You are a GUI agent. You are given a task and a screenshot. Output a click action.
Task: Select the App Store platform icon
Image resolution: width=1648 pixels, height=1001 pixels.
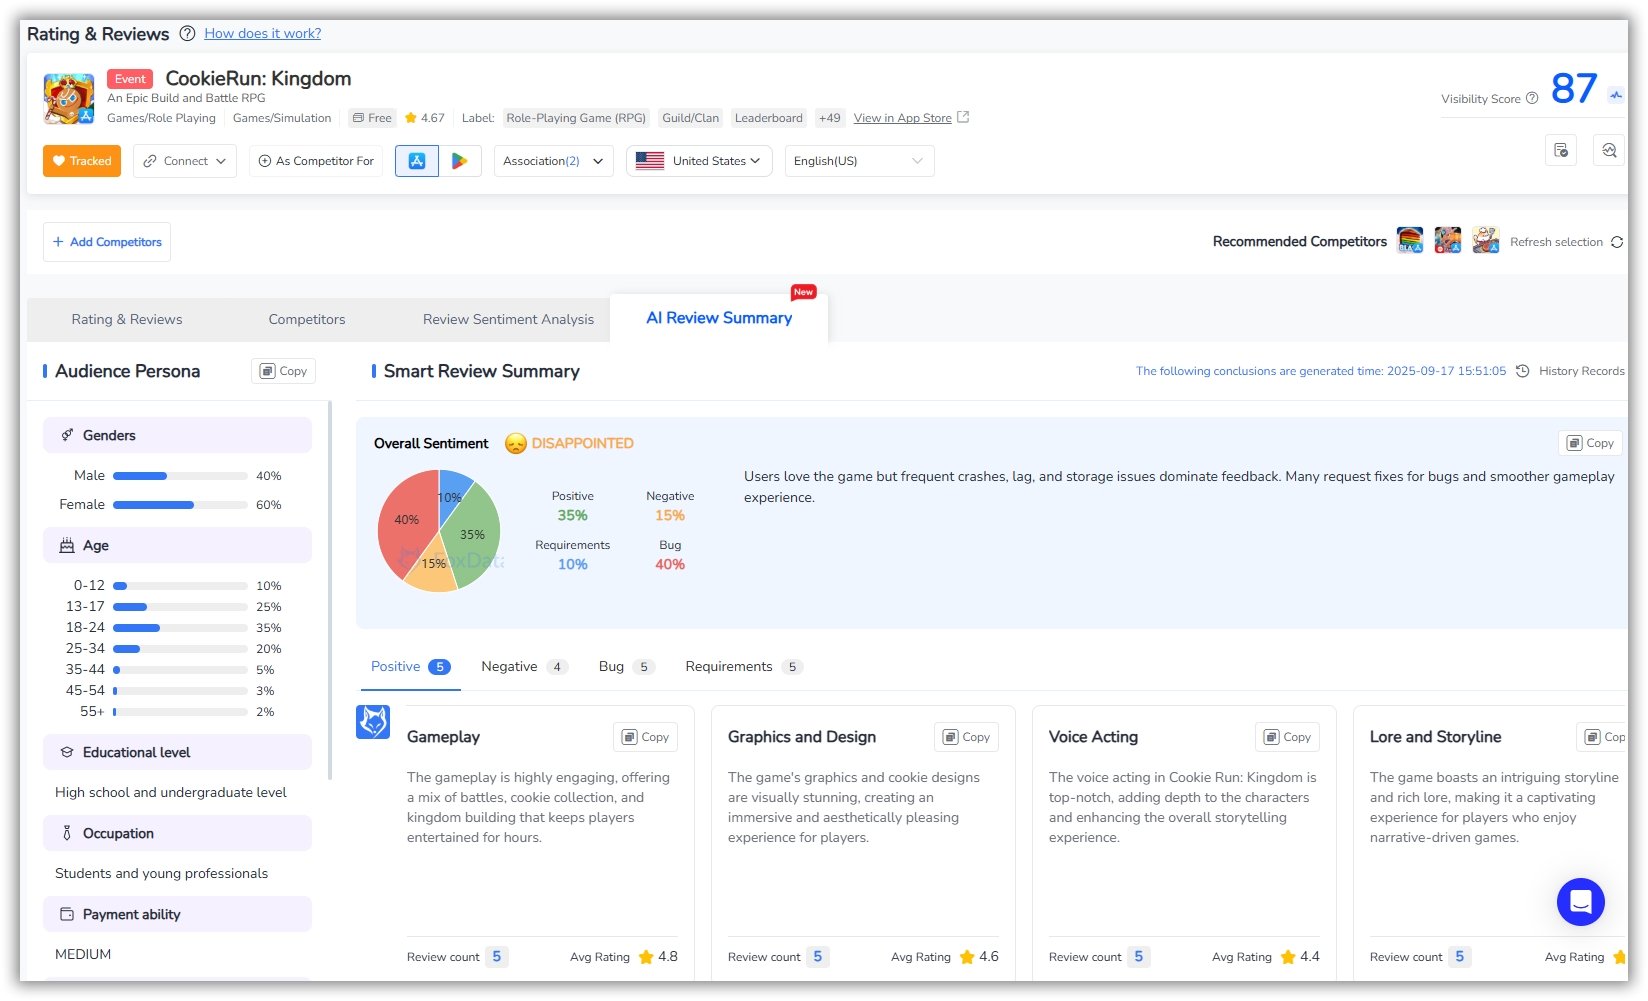[417, 161]
